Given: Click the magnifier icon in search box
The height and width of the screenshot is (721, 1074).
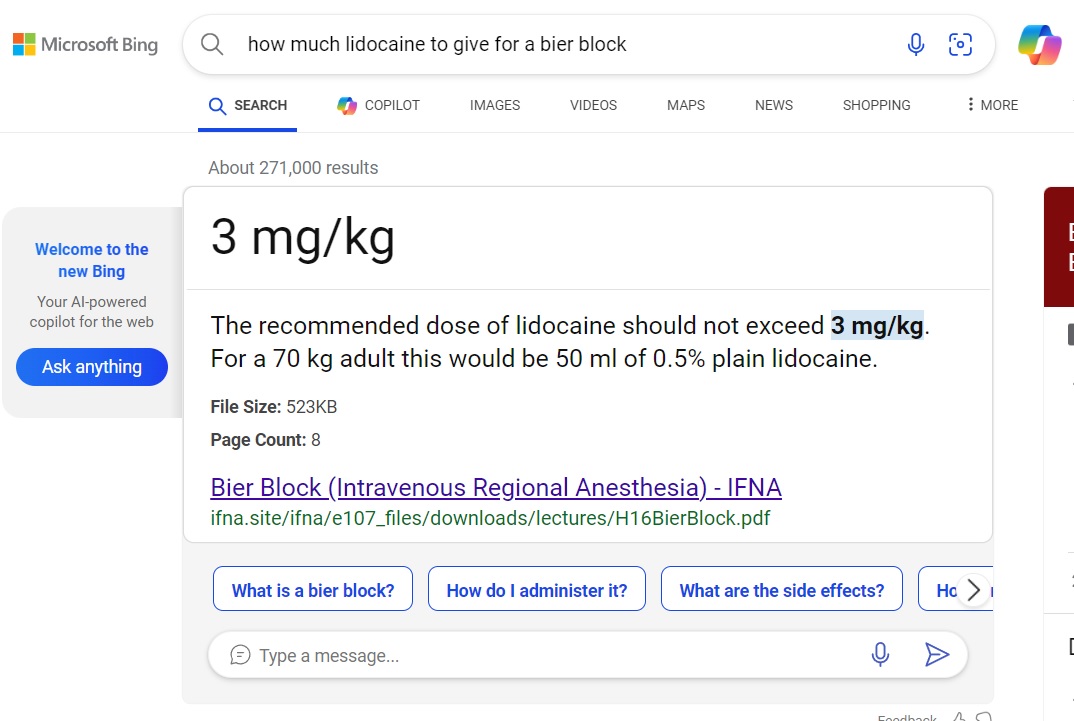Looking at the screenshot, I should [x=212, y=44].
